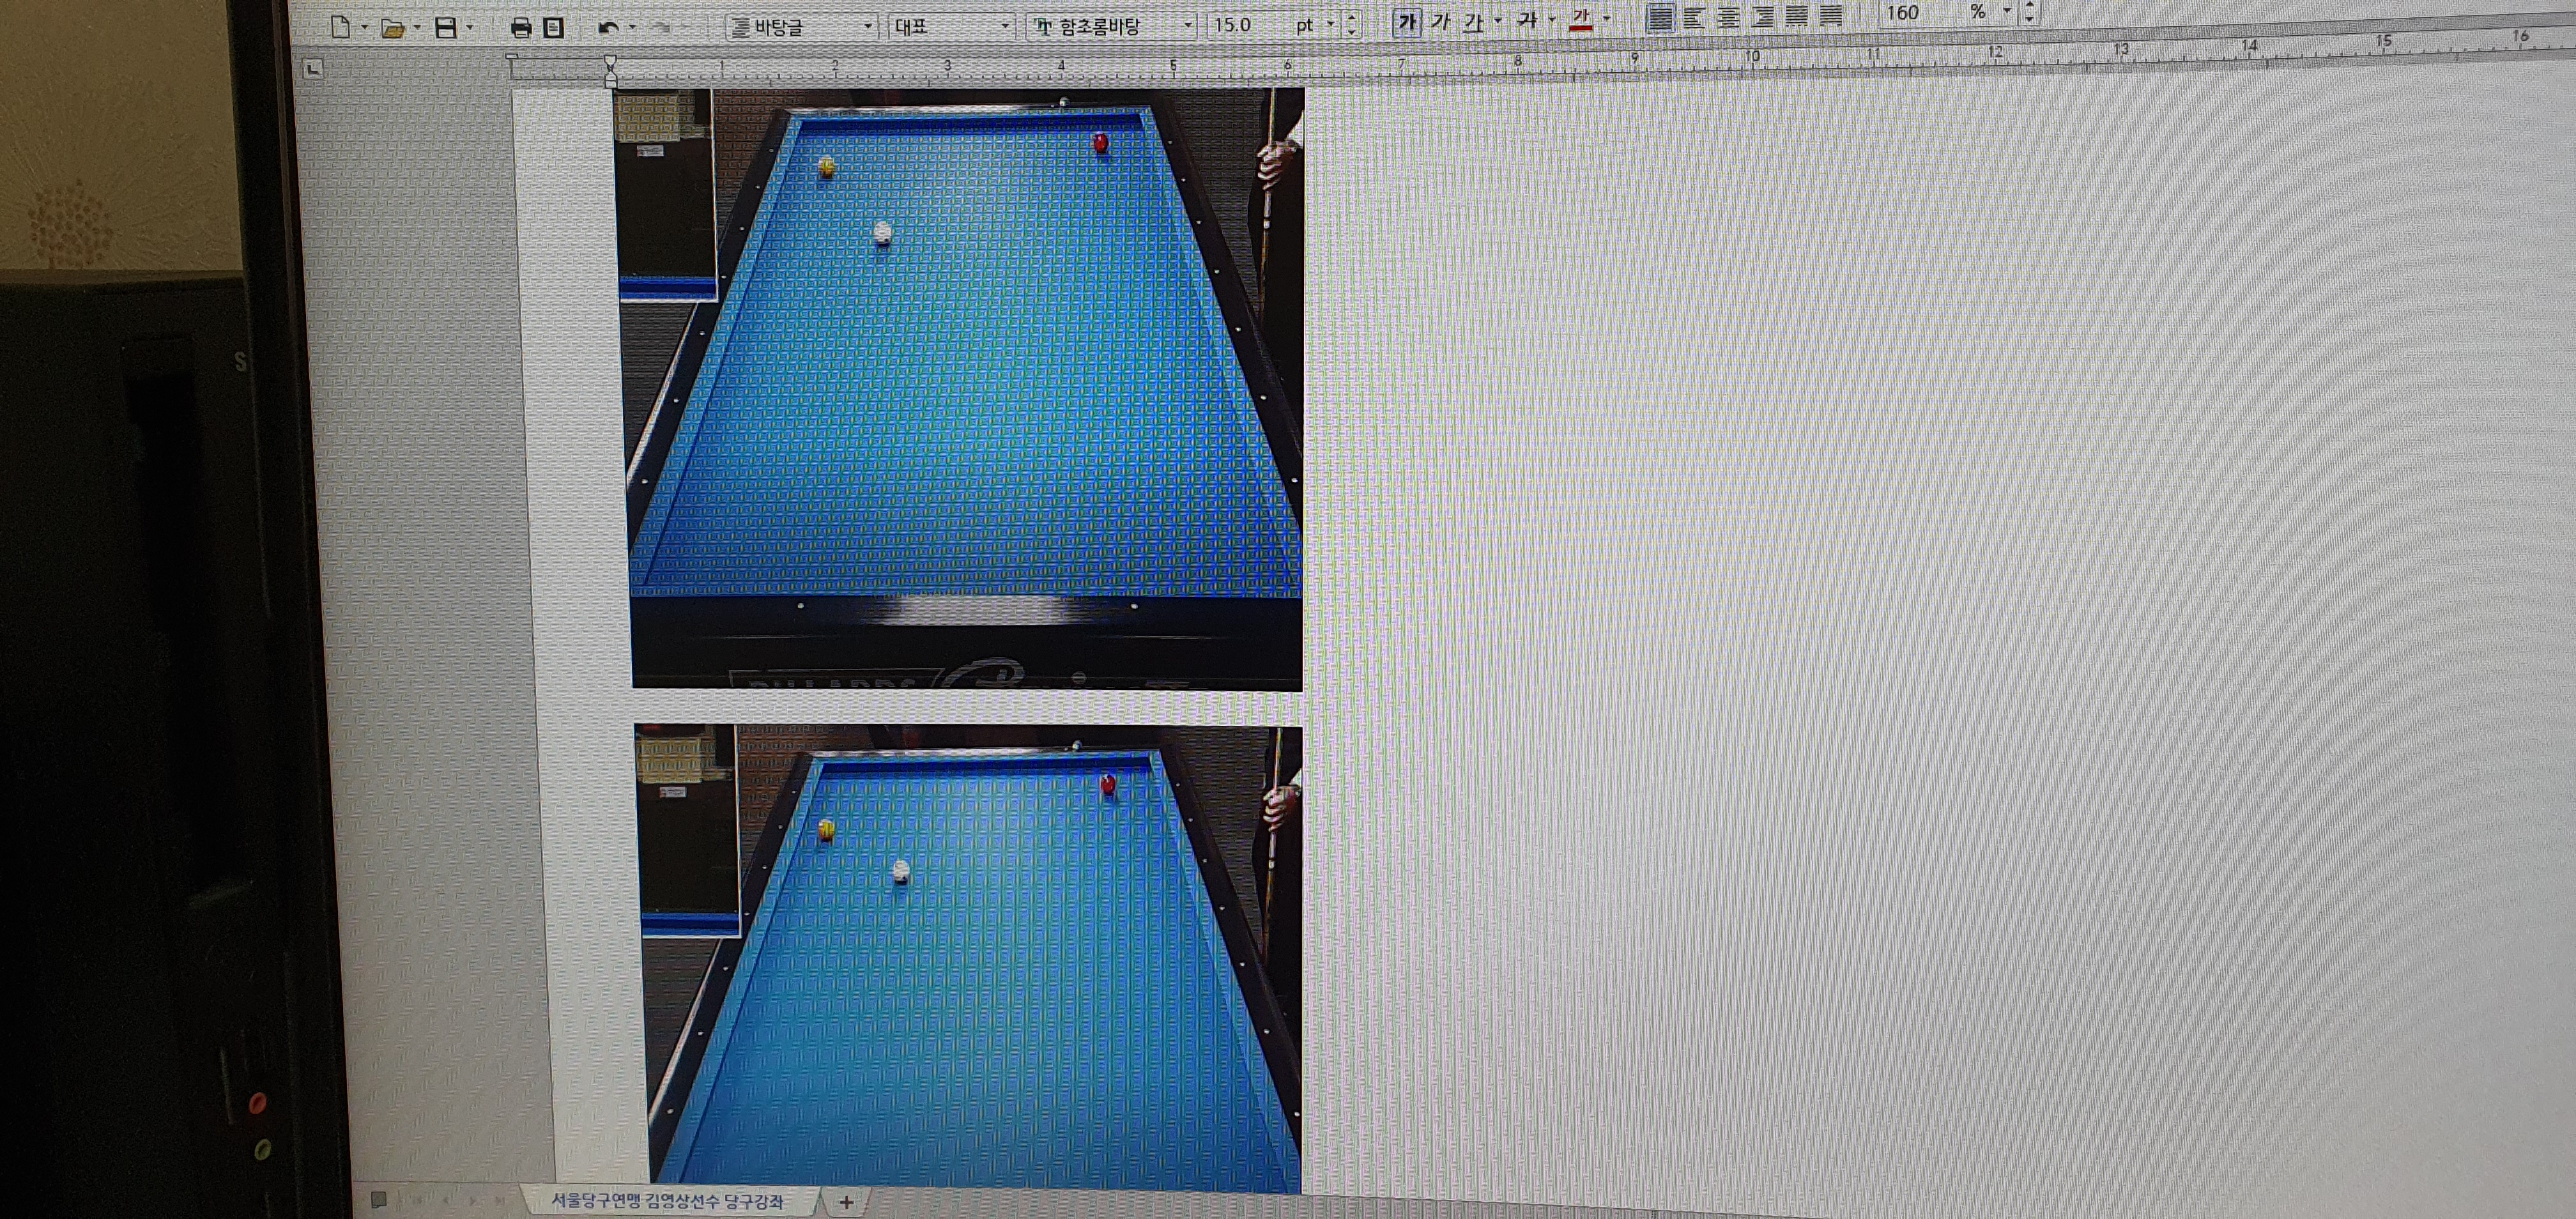Open the 함초롬바탕 font name dropdown
The width and height of the screenshot is (2576, 1219).
[x=1188, y=26]
